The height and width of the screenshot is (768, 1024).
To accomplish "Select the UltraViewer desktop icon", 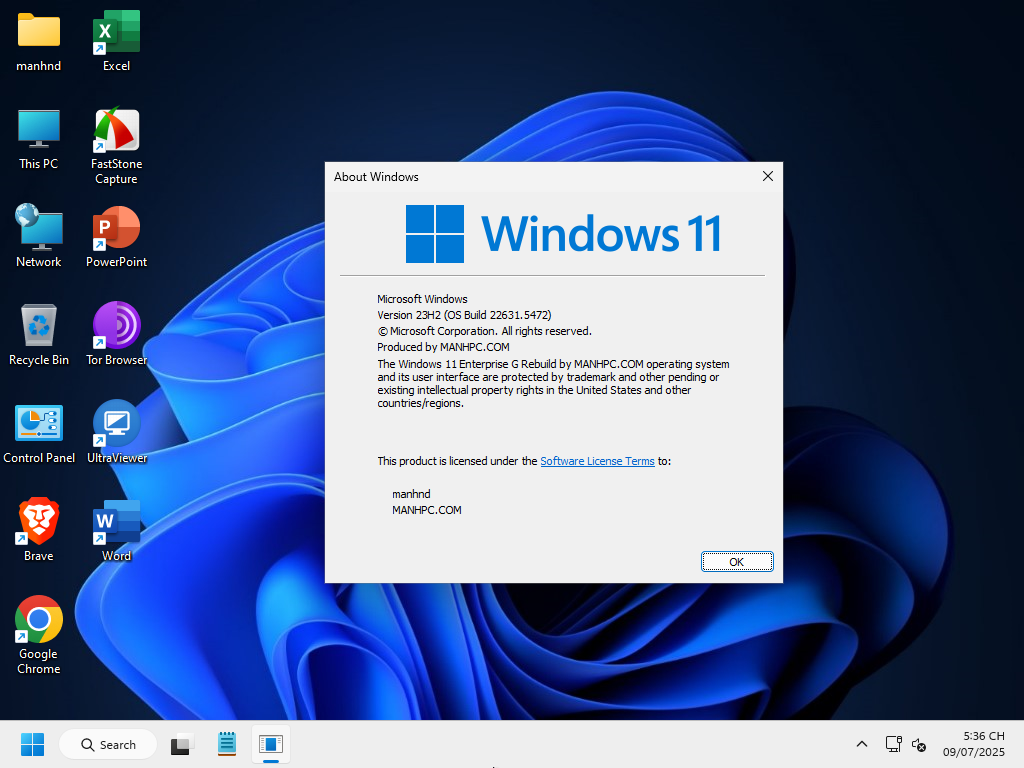I will (x=116, y=426).
